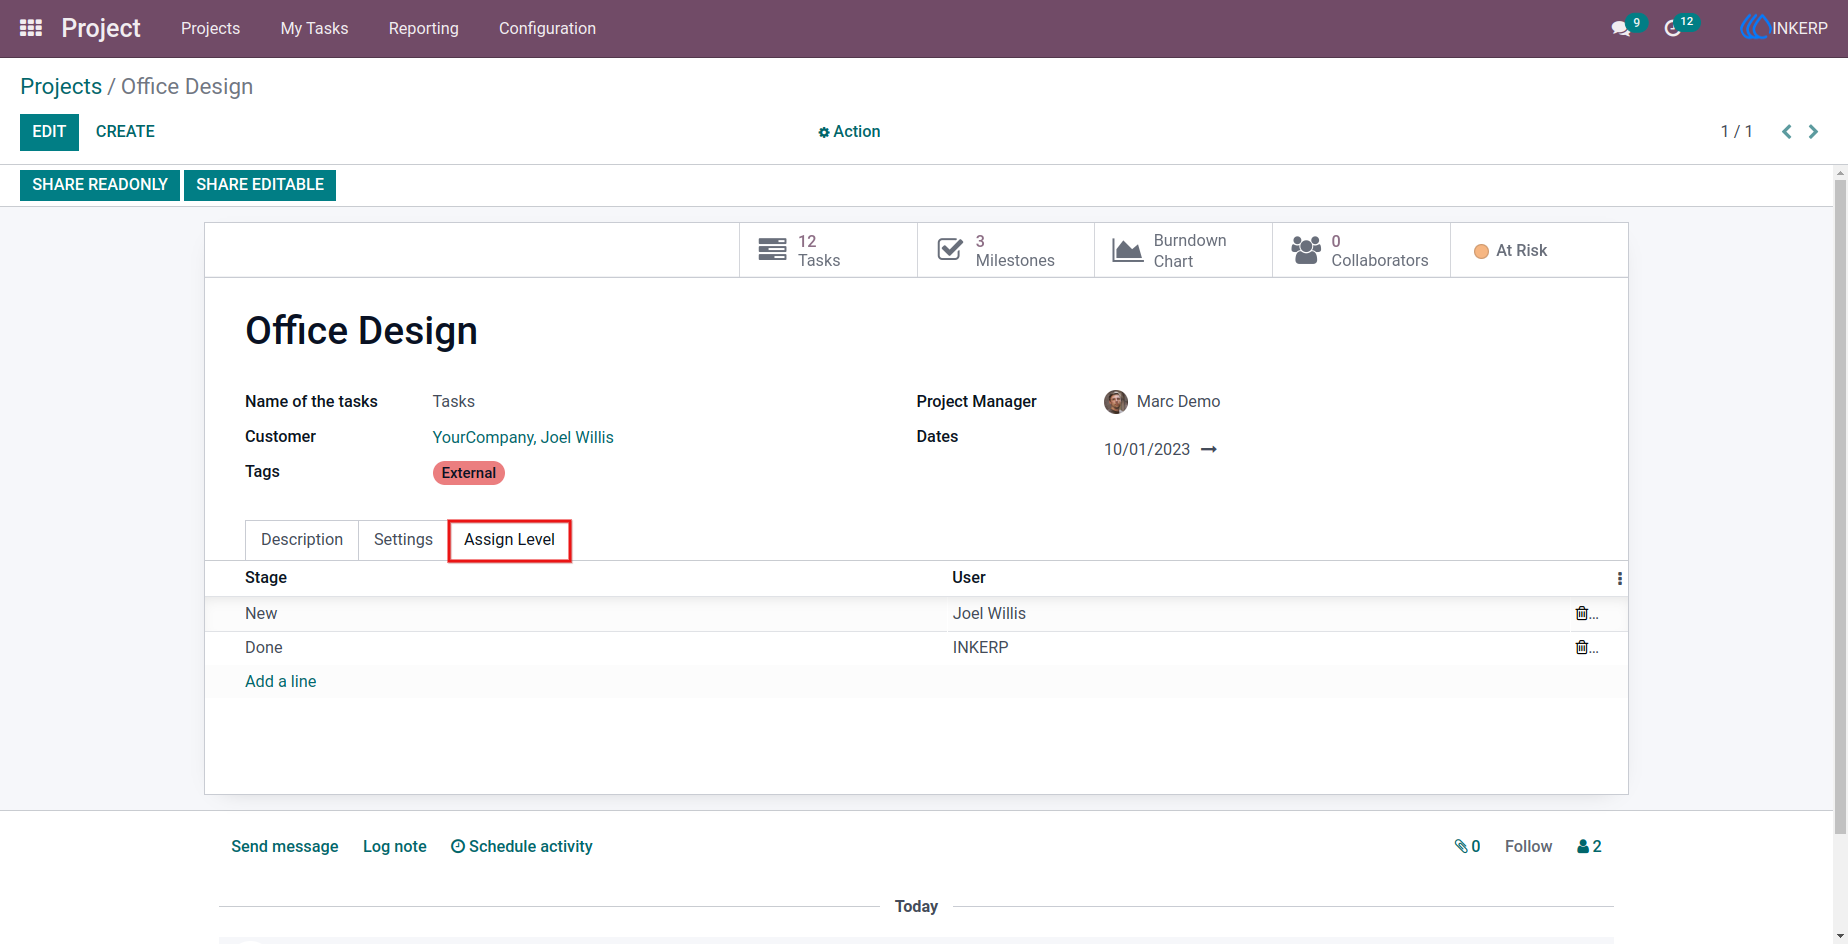This screenshot has height=944, width=1848.
Task: Switch to the Description tab
Action: [302, 540]
